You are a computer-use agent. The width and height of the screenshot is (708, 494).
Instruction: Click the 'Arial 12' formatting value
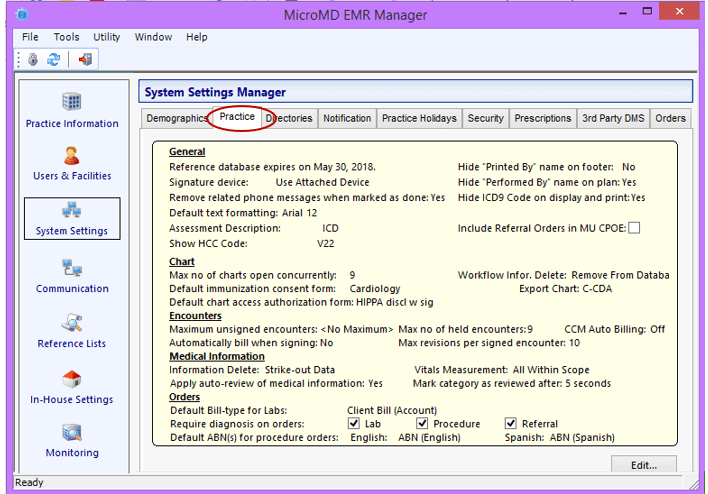299,213
